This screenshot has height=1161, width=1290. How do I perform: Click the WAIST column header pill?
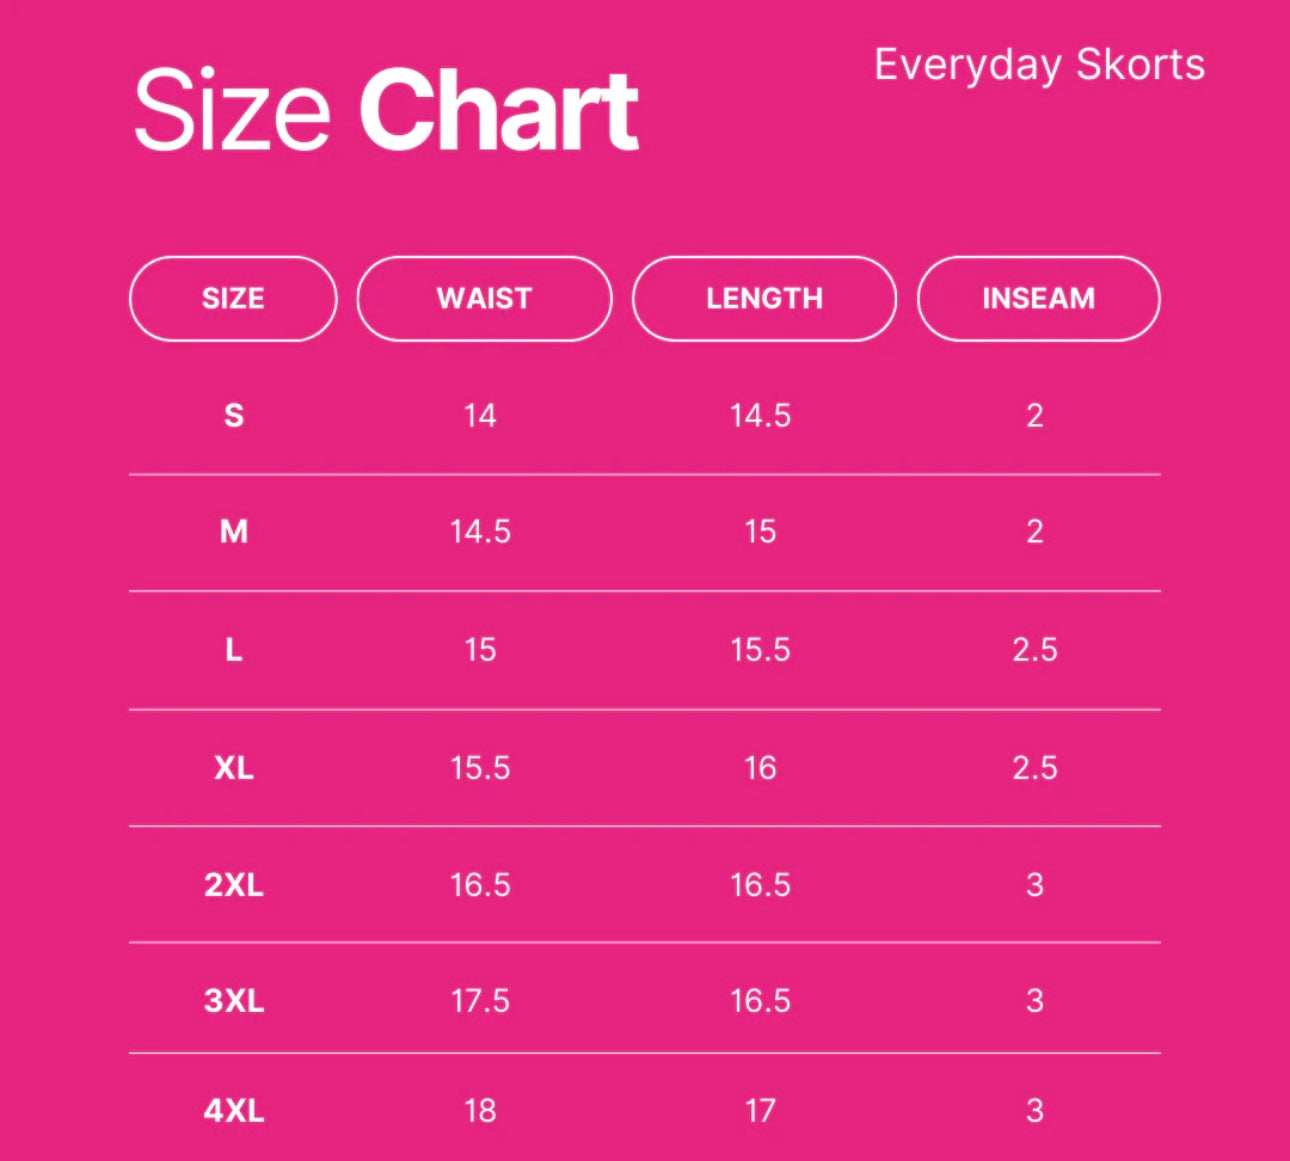(x=484, y=299)
